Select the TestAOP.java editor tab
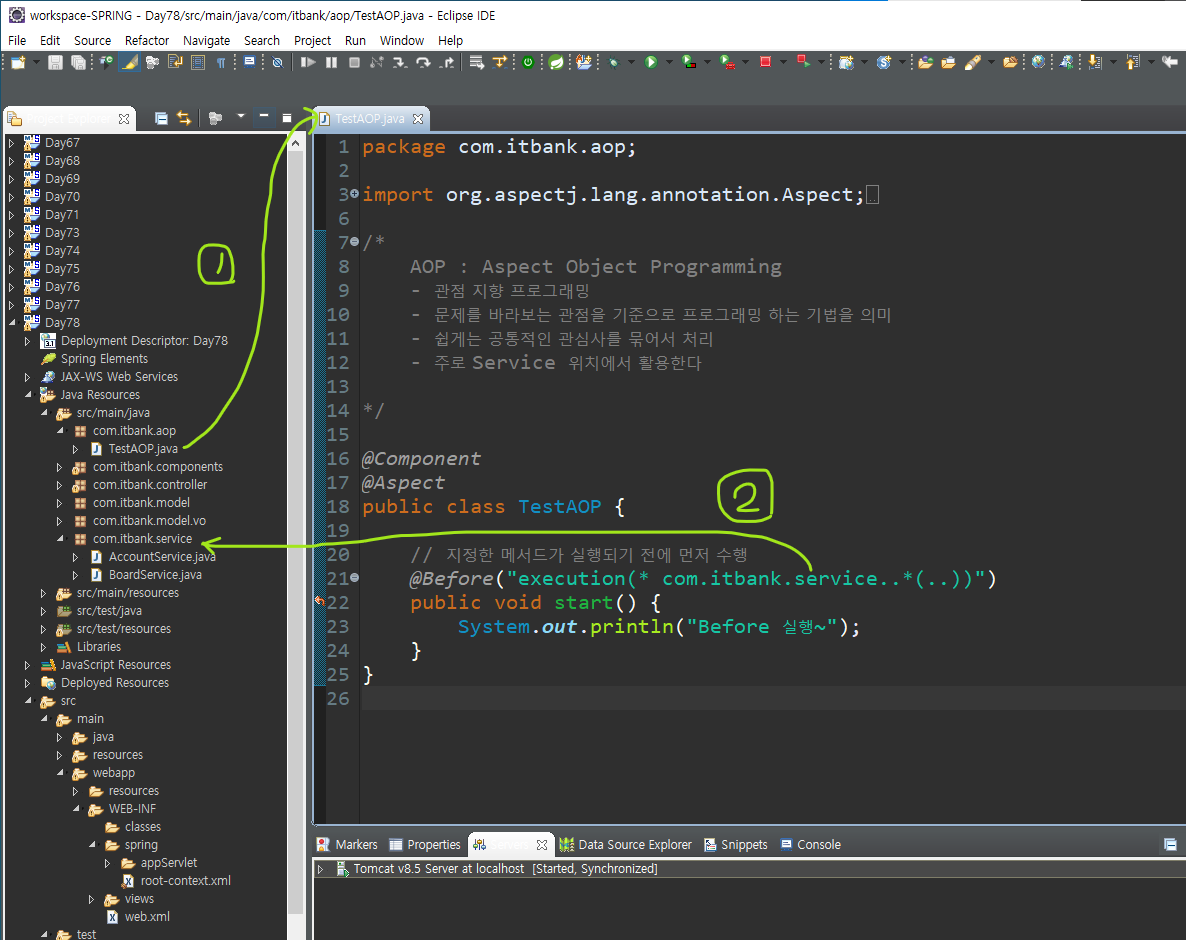The image size is (1186, 940). 369,119
